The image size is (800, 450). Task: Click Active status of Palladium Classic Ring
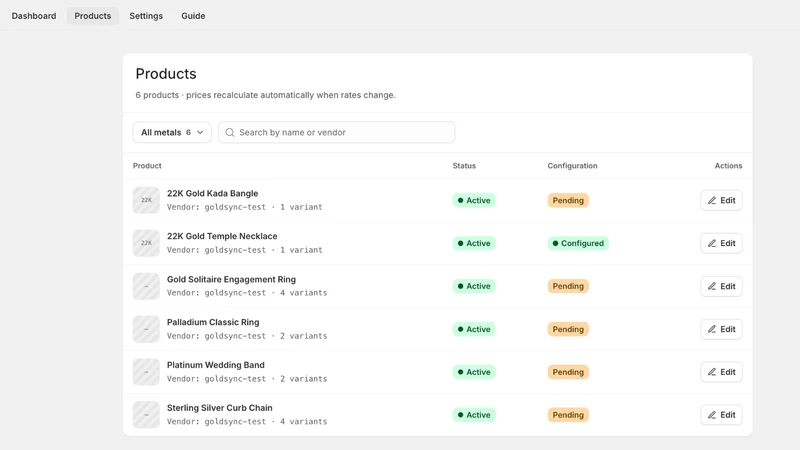474,329
